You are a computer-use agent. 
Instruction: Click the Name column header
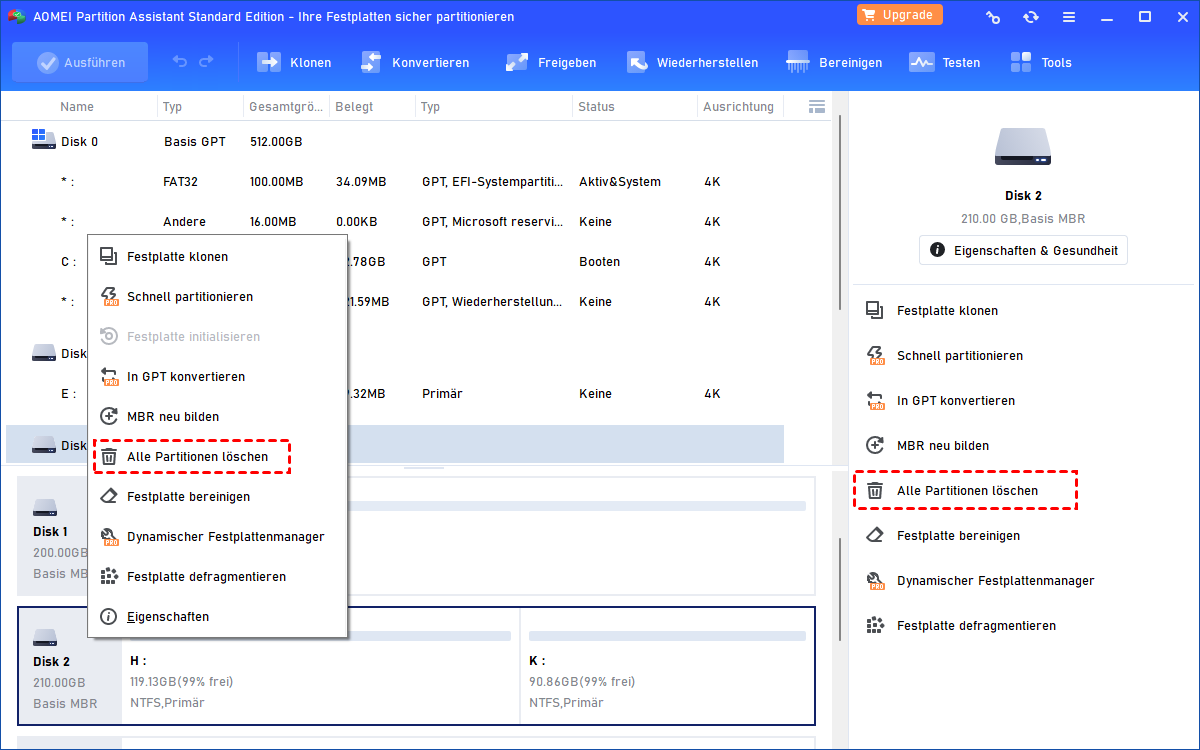click(x=77, y=107)
